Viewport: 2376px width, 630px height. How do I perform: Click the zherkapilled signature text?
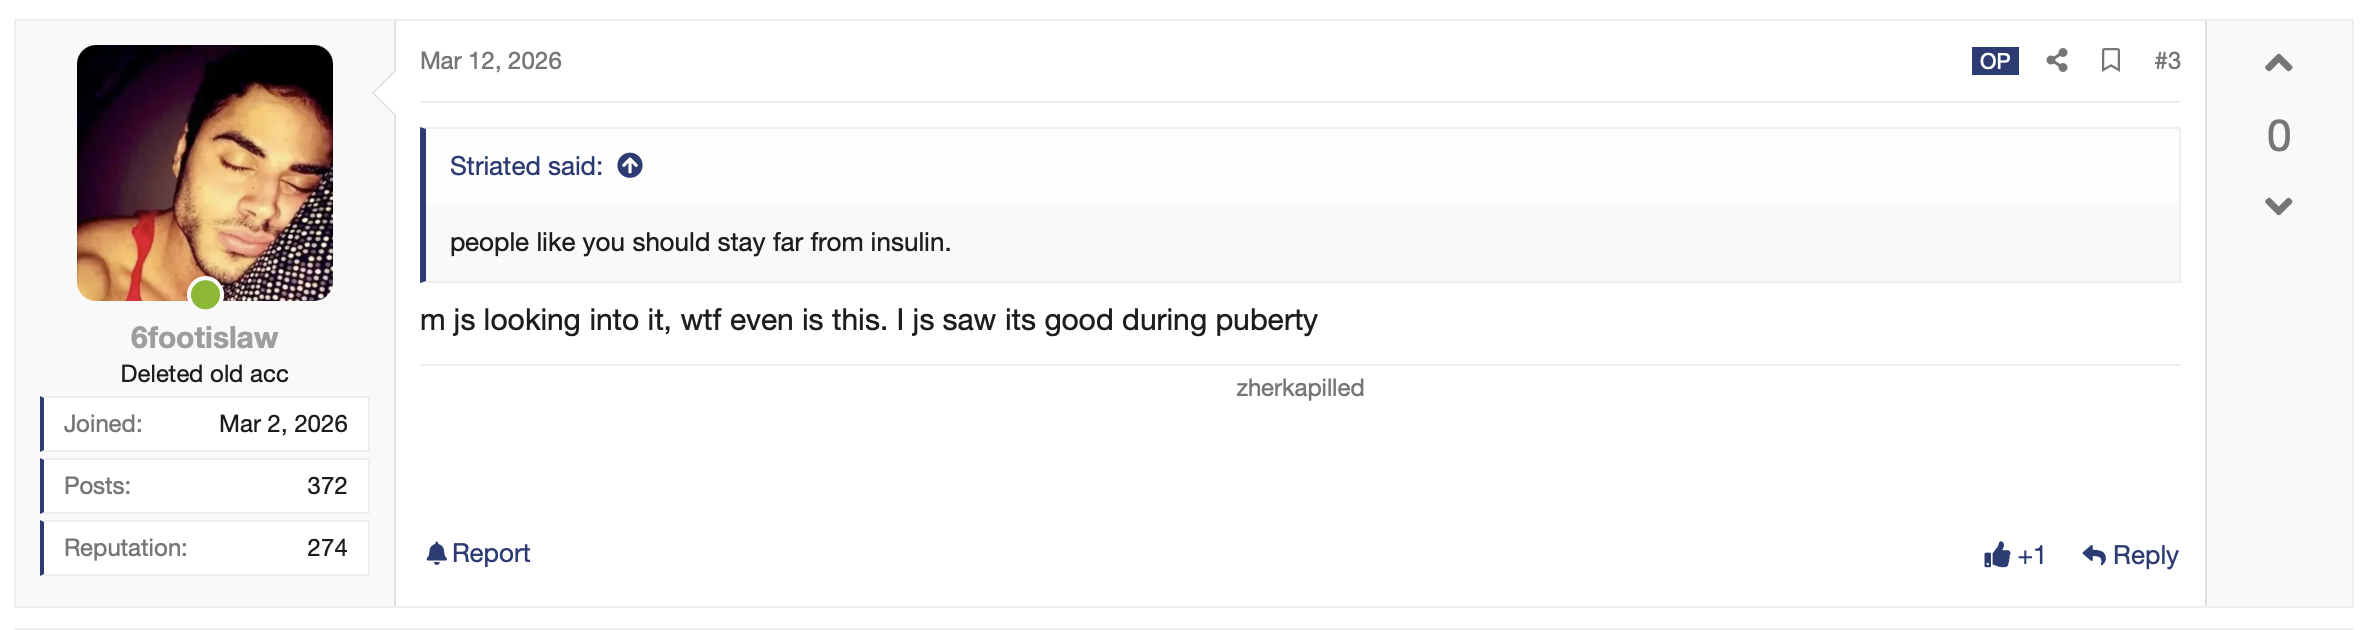point(1299,388)
